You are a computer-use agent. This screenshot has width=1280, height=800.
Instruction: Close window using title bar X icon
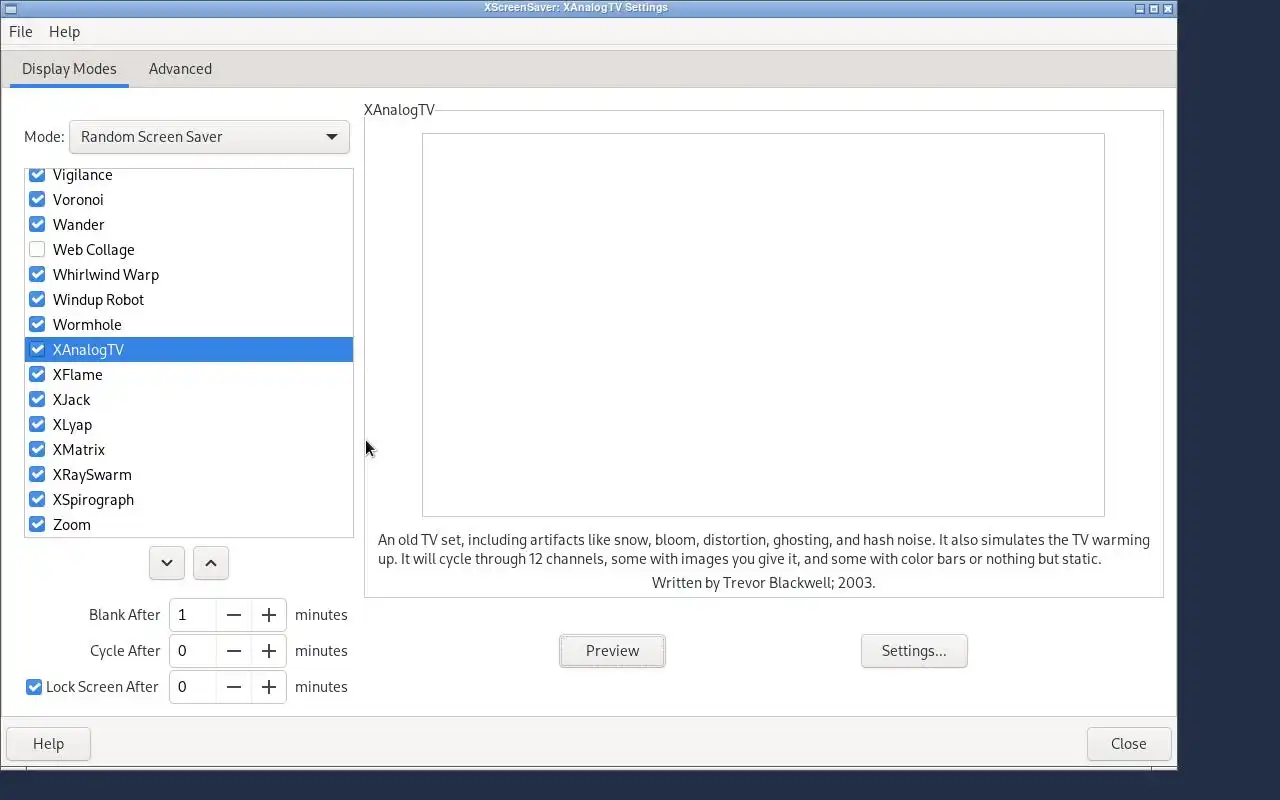(x=1168, y=8)
